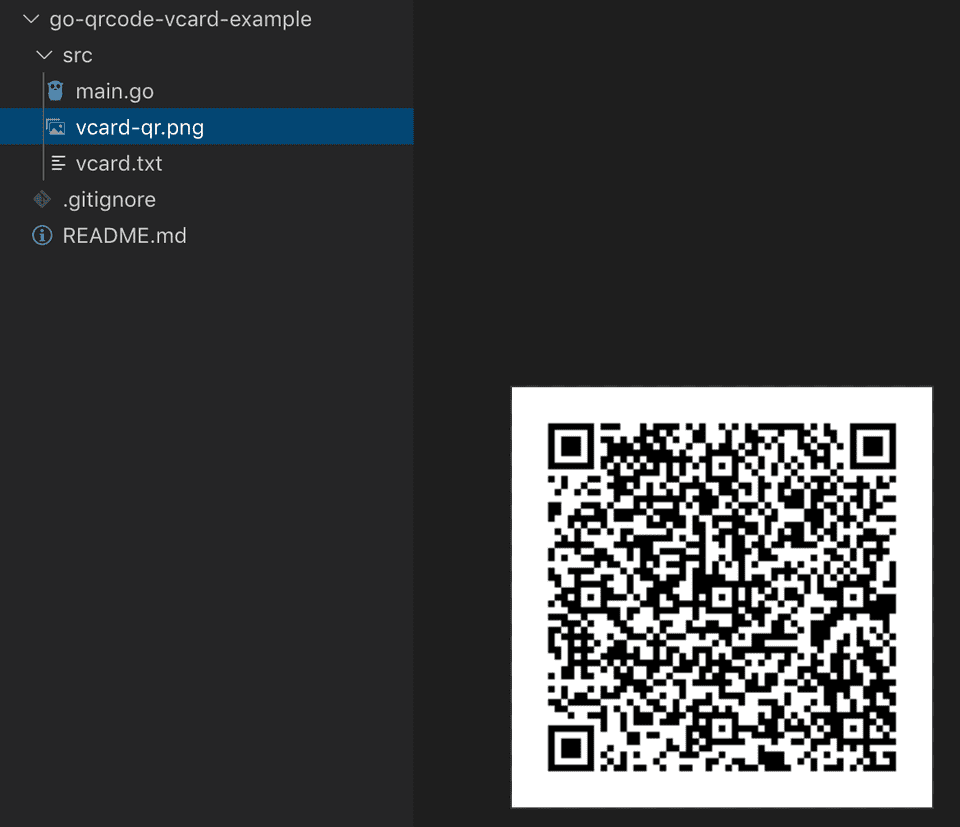
Task: Click the git icon beside .gitignore
Action: pyautogui.click(x=42, y=199)
